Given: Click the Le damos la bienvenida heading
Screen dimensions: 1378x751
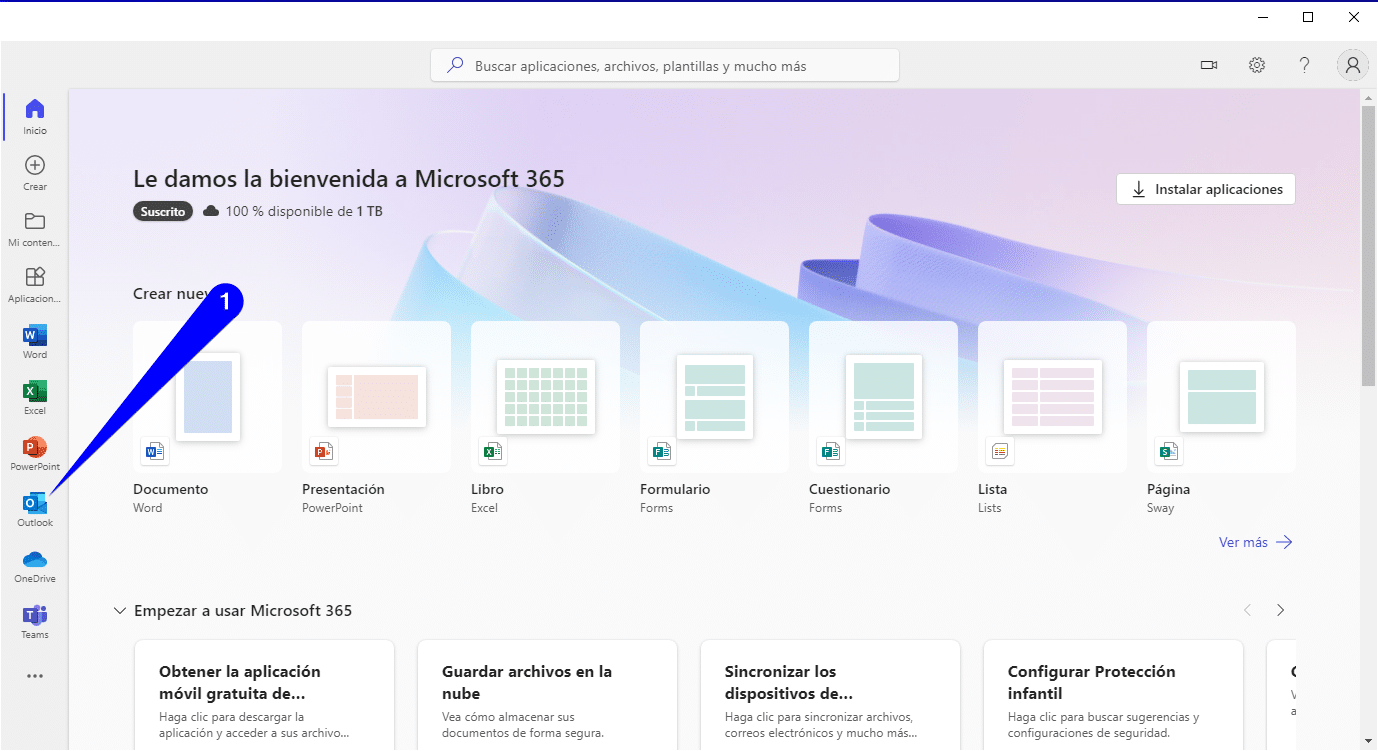Looking at the screenshot, I should [349, 179].
